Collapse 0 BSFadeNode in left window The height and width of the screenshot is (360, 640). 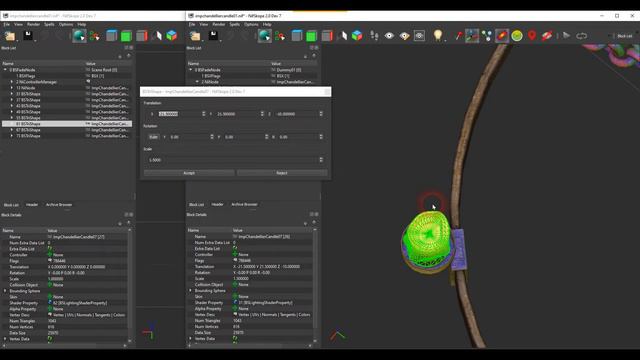click(5, 70)
